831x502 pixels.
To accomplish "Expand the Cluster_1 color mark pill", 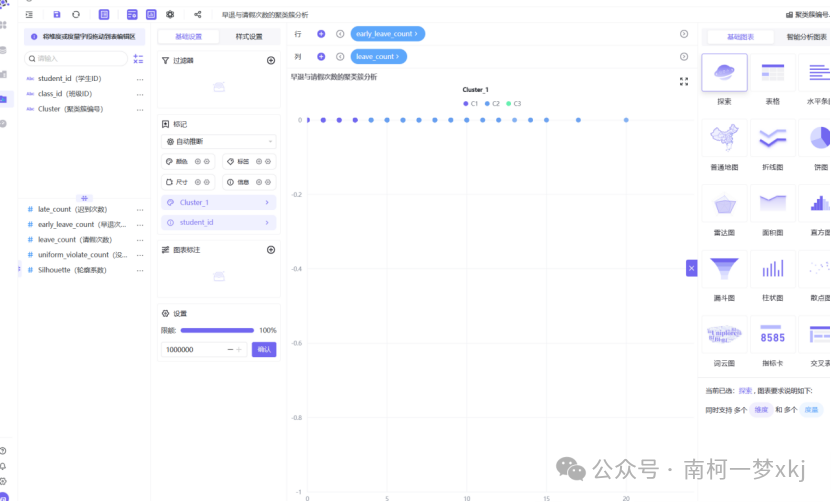I will tap(218, 202).
